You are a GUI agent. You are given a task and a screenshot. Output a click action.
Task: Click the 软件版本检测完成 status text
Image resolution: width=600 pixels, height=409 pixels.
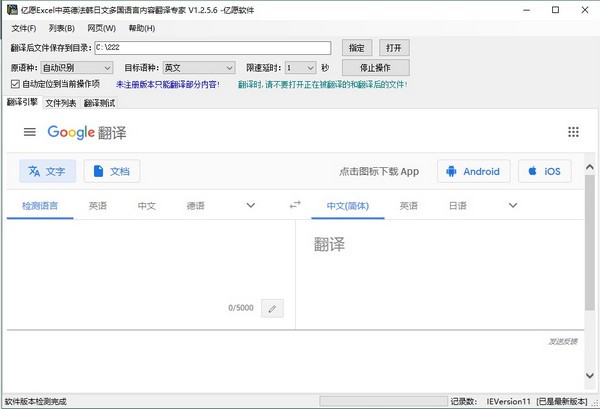click(x=36, y=401)
